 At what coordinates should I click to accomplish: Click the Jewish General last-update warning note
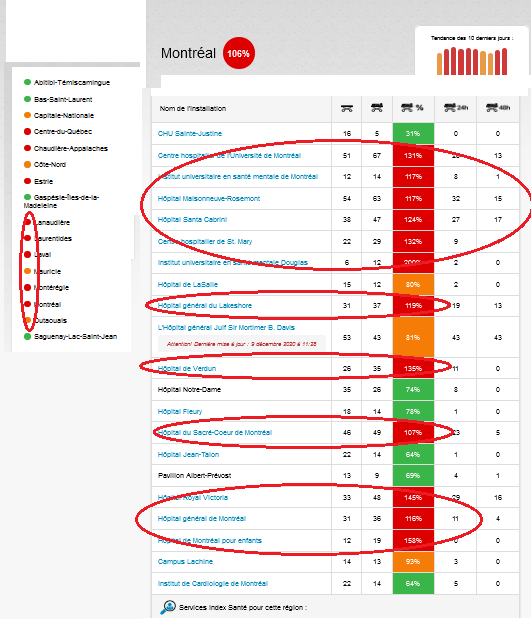click(242, 344)
